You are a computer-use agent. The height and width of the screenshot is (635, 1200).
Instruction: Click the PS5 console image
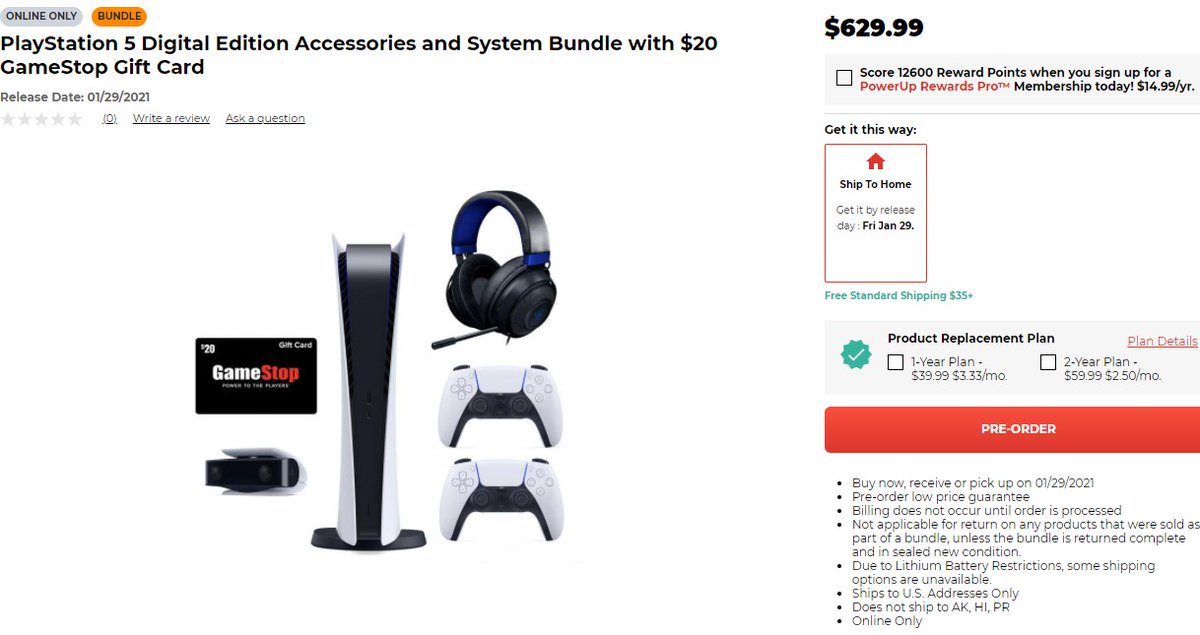point(368,392)
